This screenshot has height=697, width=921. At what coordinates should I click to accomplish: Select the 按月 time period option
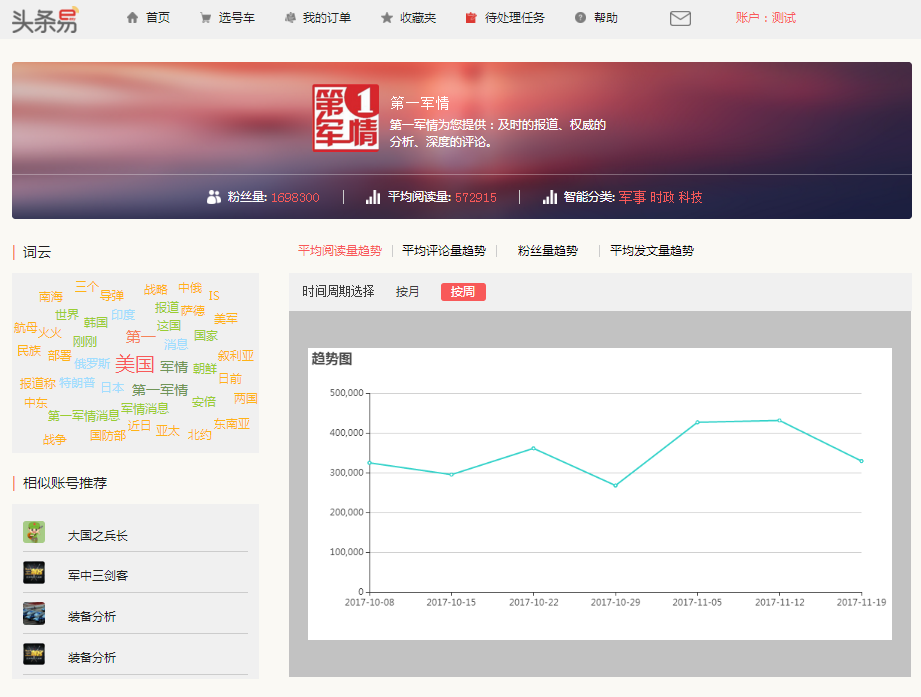point(408,292)
